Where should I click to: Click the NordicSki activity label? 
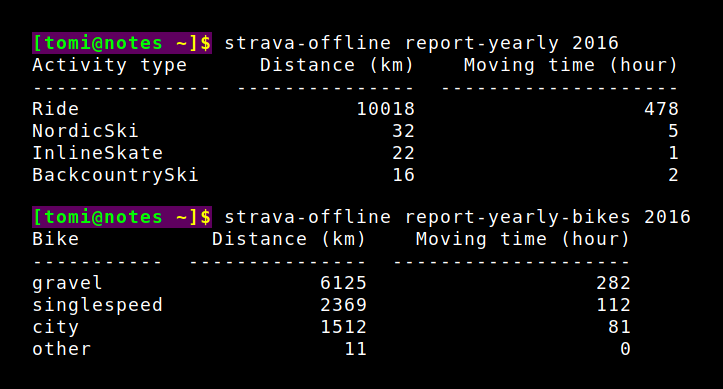point(85,131)
